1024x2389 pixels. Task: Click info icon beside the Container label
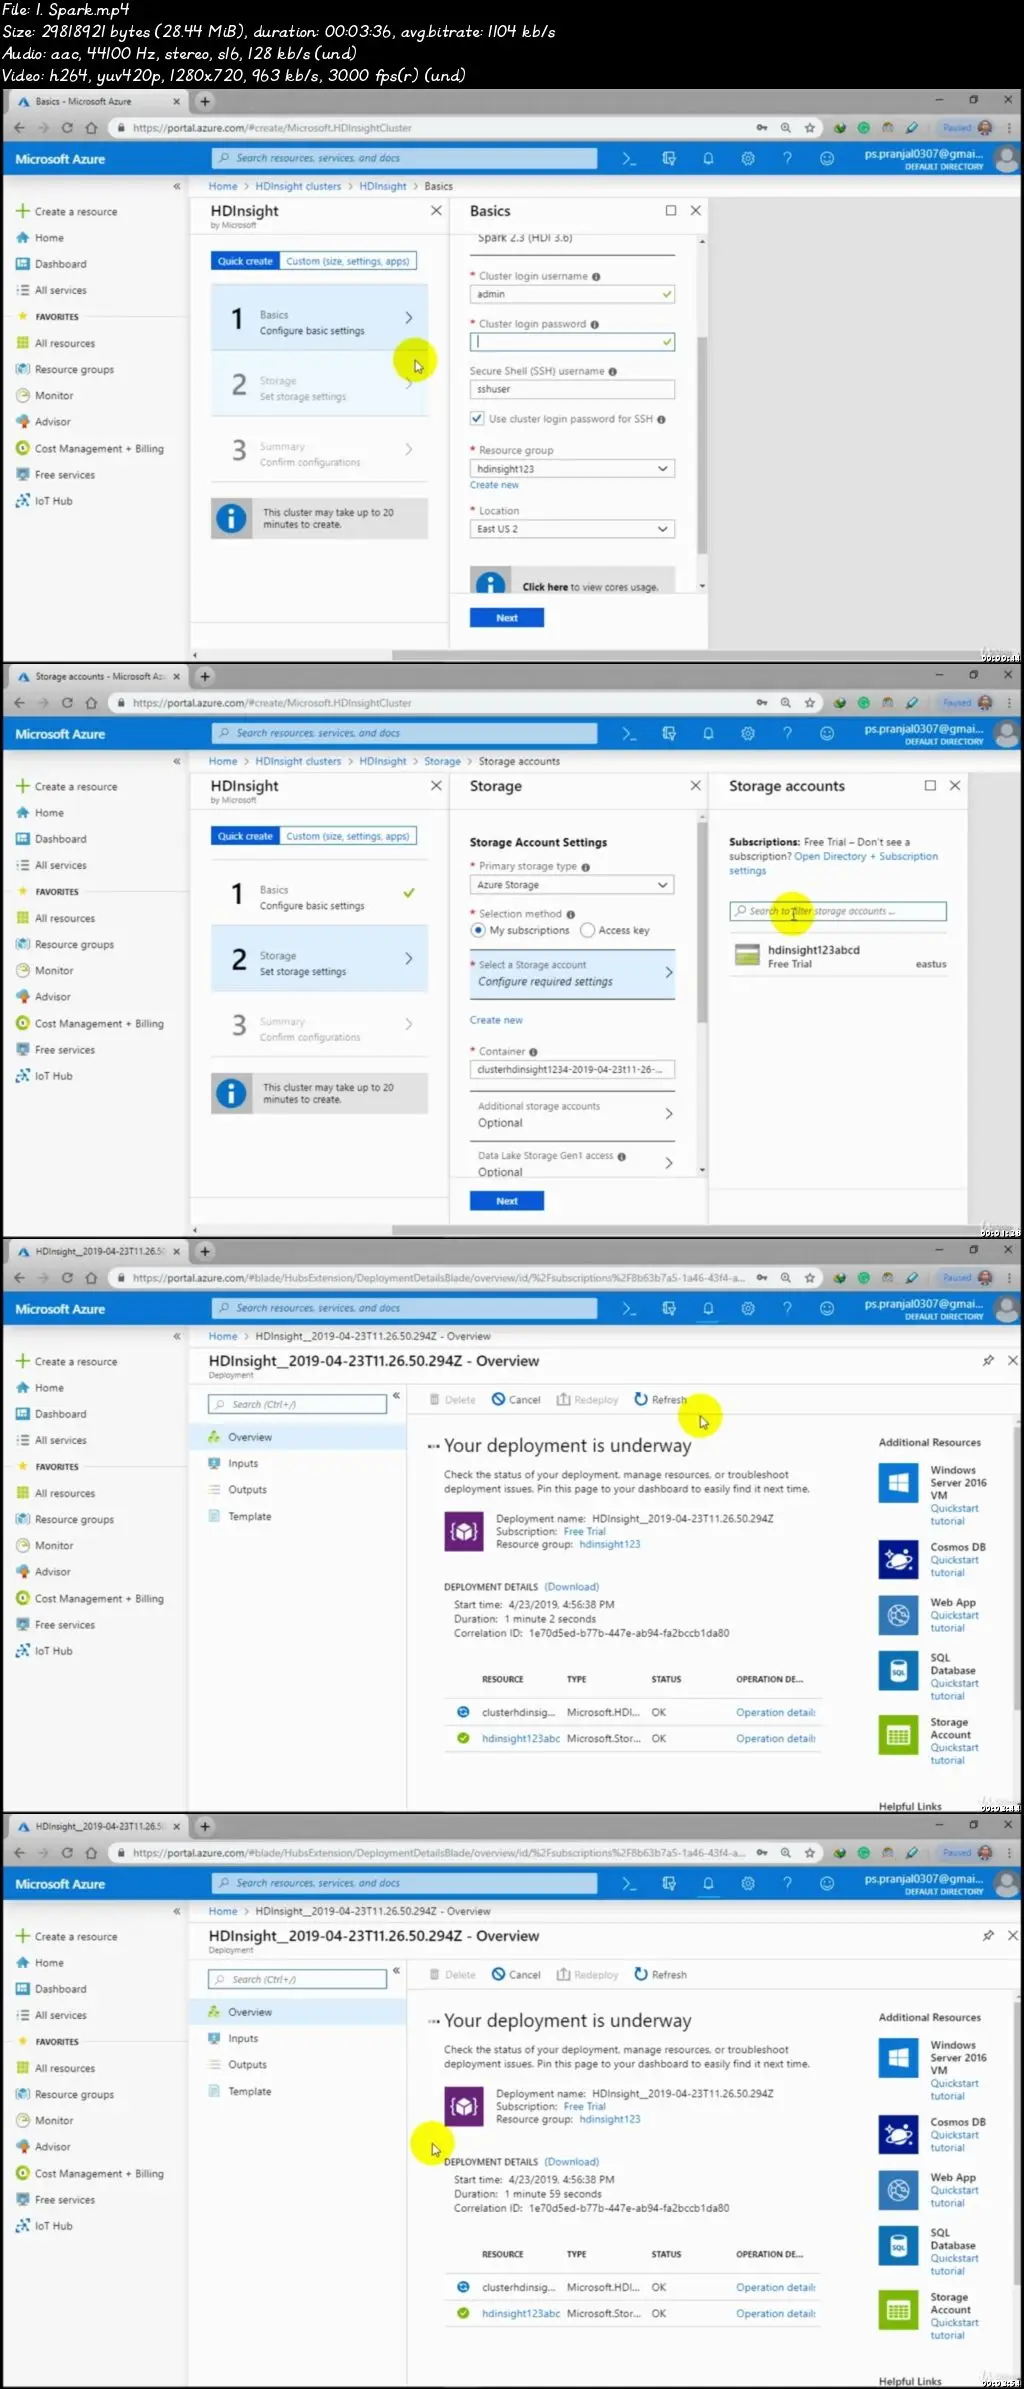[x=533, y=1052]
